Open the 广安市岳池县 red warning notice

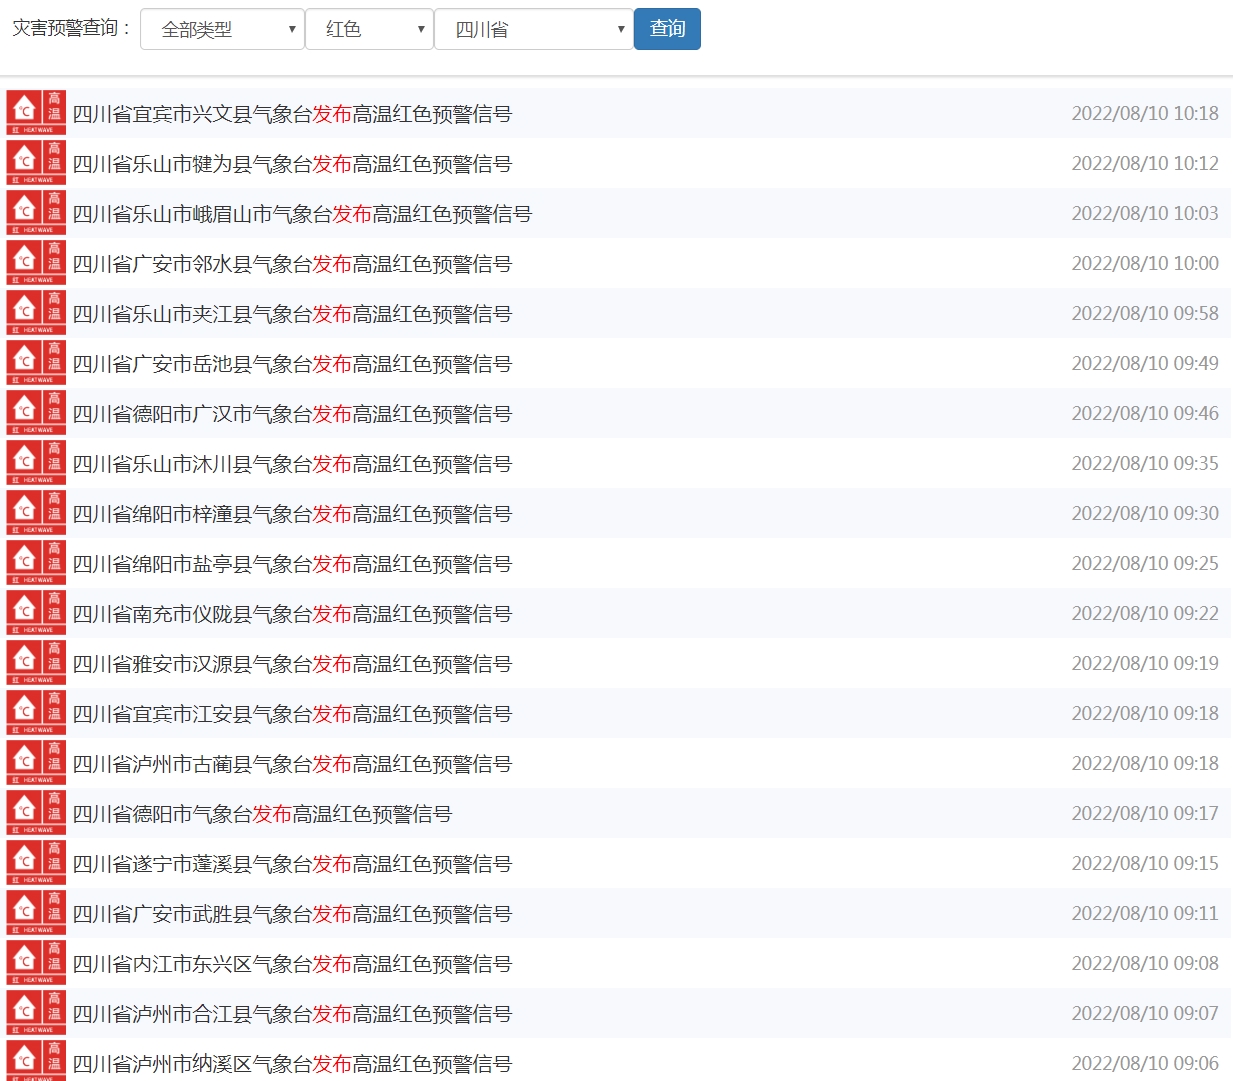coord(292,364)
